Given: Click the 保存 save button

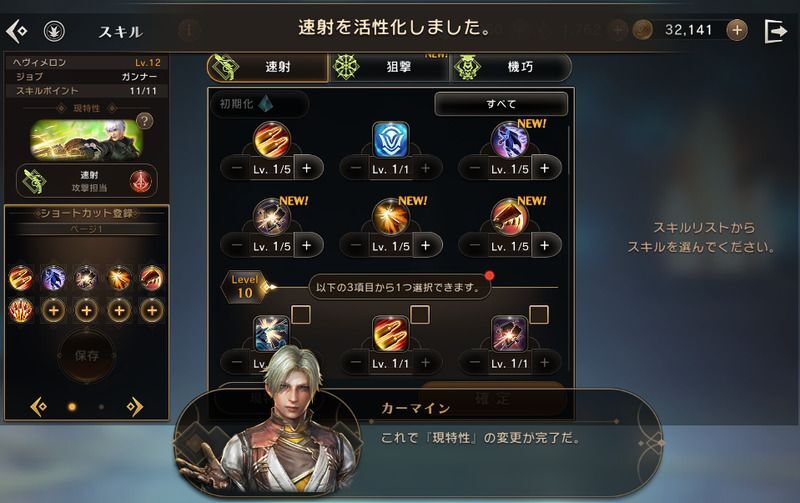Looking at the screenshot, I should pyautogui.click(x=87, y=356).
